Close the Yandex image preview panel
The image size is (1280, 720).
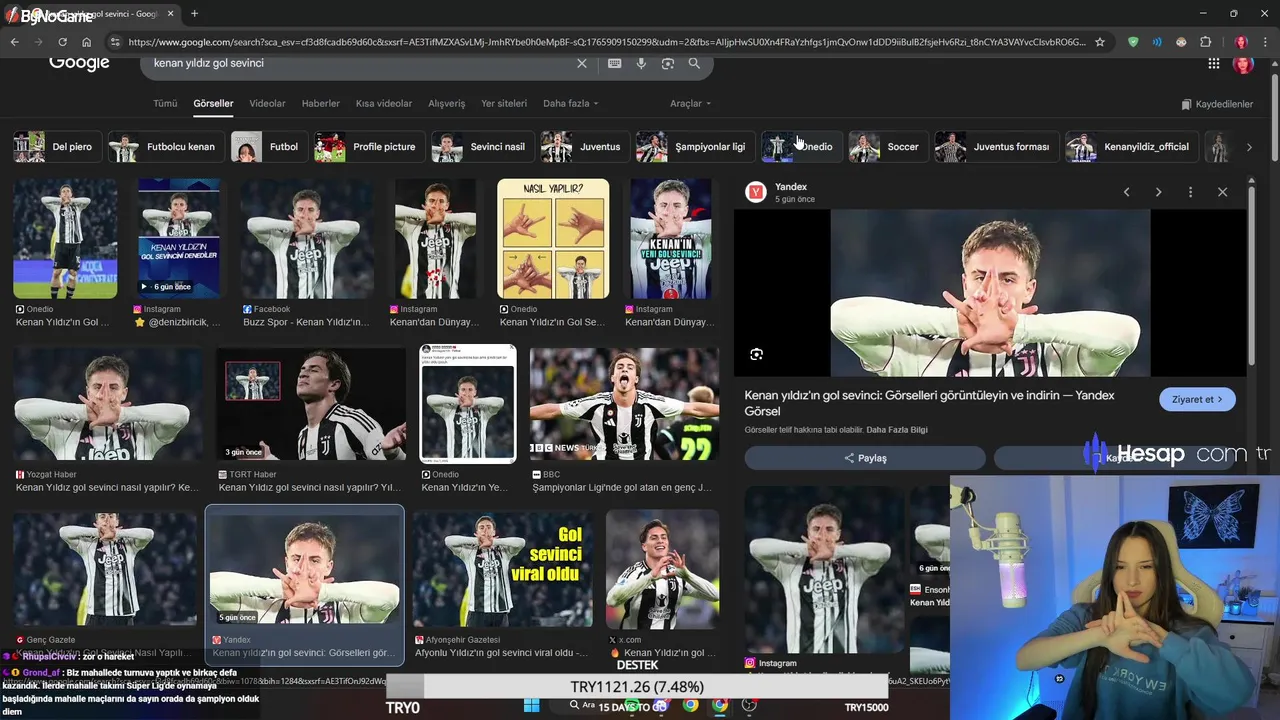pyautogui.click(x=1222, y=192)
